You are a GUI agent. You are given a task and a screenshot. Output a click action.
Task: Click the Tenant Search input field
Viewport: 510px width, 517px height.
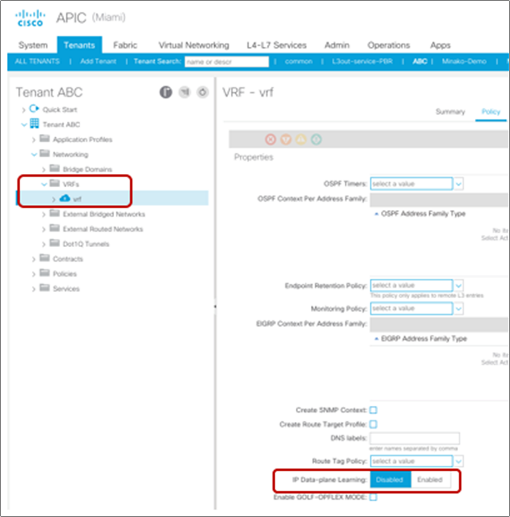(227, 62)
